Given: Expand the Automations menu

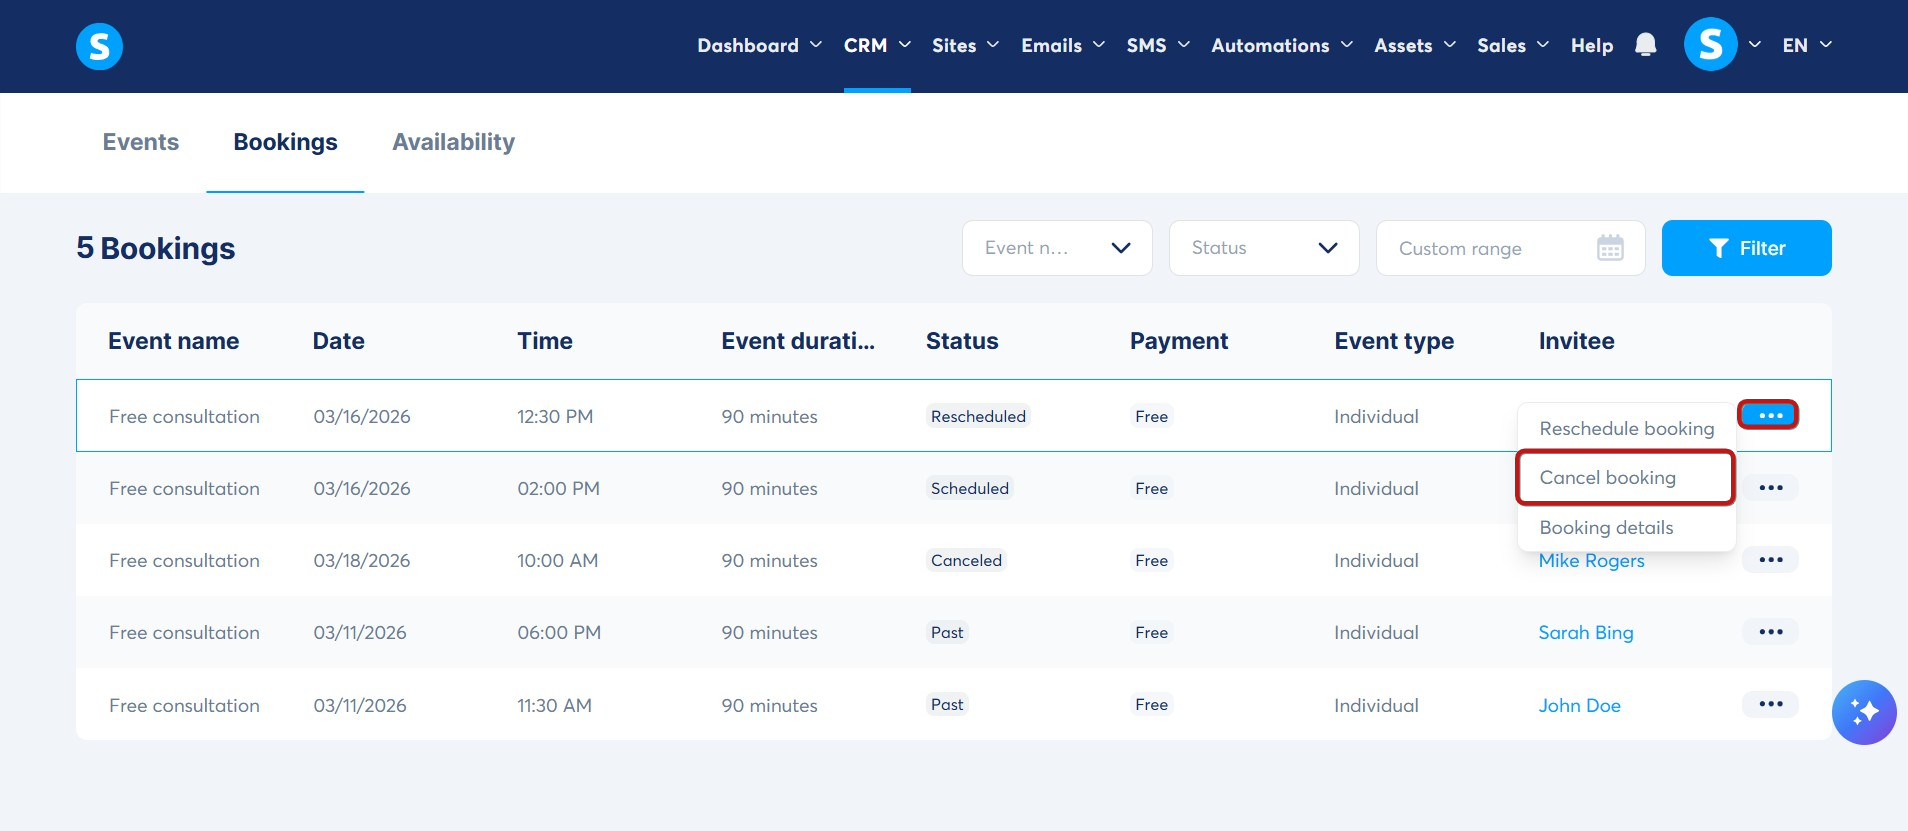Looking at the screenshot, I should pos(1282,45).
